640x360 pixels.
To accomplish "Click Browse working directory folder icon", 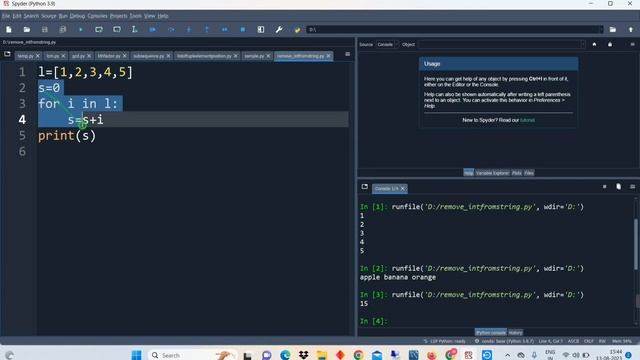I will click(613, 29).
